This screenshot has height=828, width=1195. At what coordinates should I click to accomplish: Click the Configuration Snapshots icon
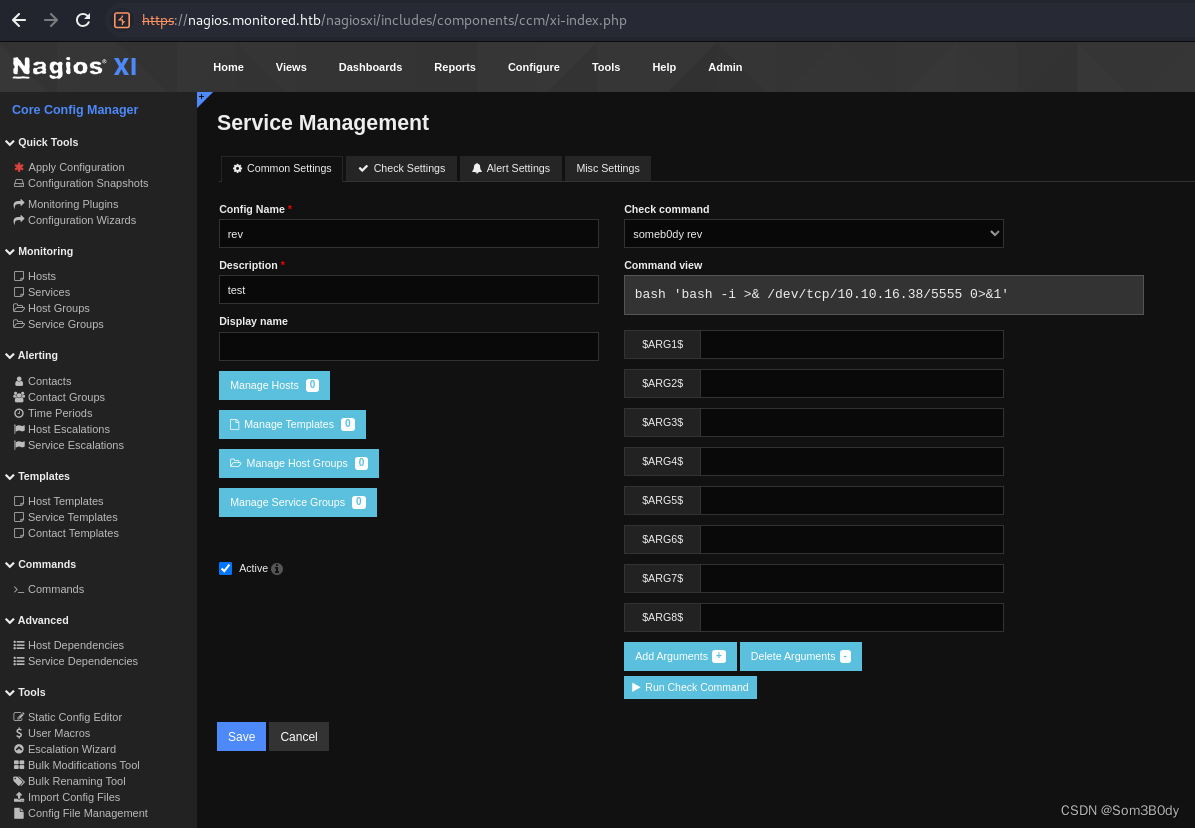point(19,183)
